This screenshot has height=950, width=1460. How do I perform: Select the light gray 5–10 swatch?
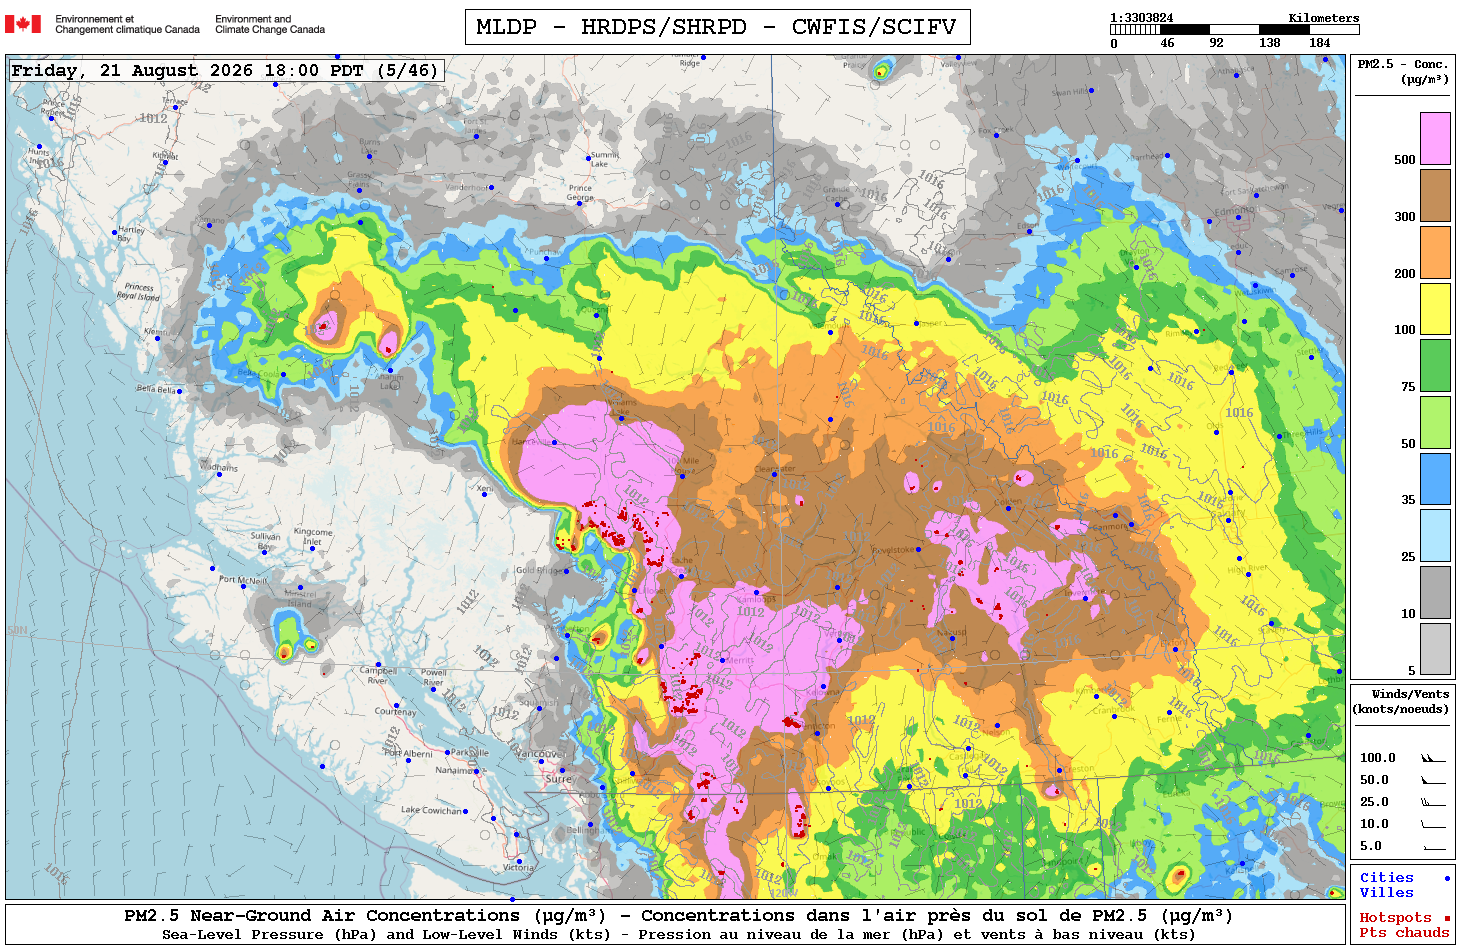pos(1435,649)
